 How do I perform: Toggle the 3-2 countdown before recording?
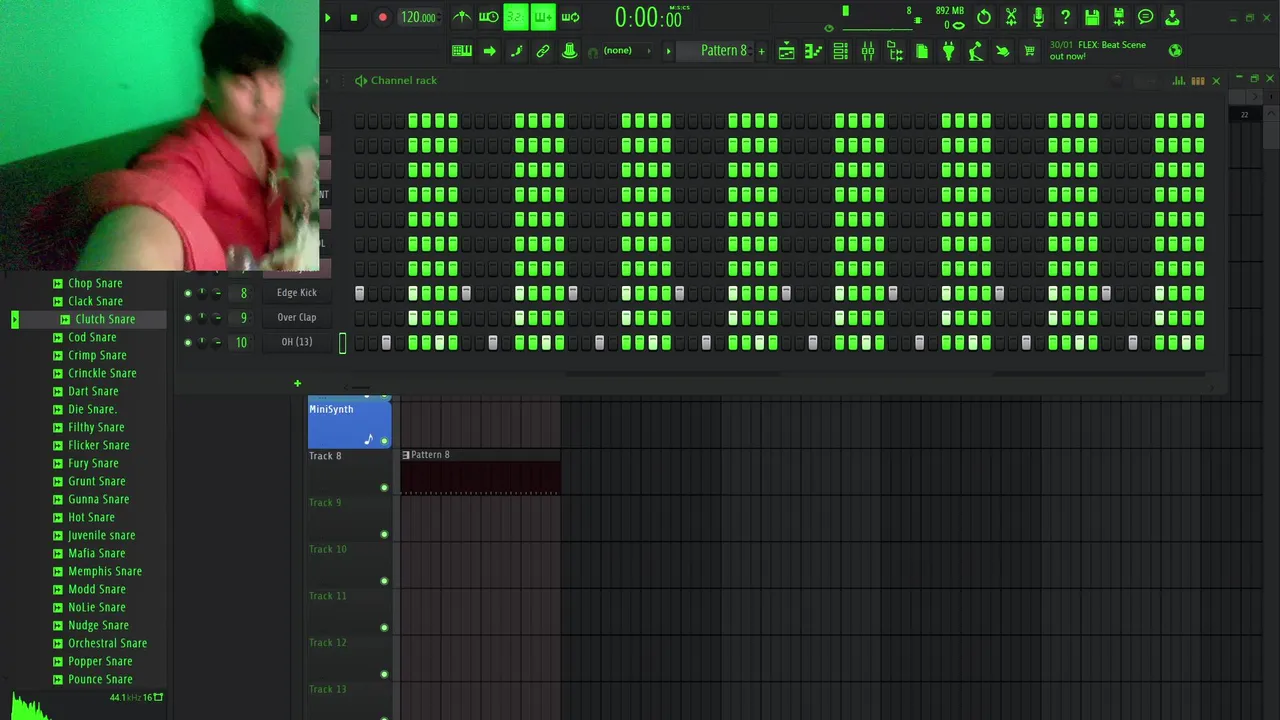[515, 17]
